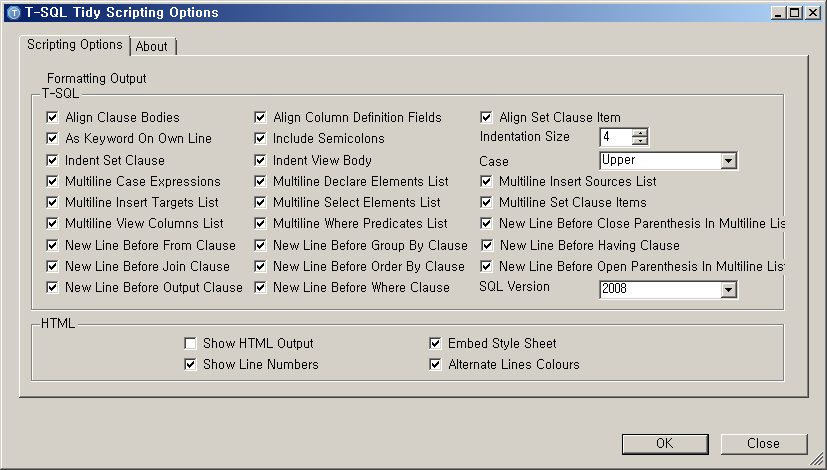Minimize the Scripting Options window
Viewport: 827px width, 470px height.
pyautogui.click(x=778, y=13)
